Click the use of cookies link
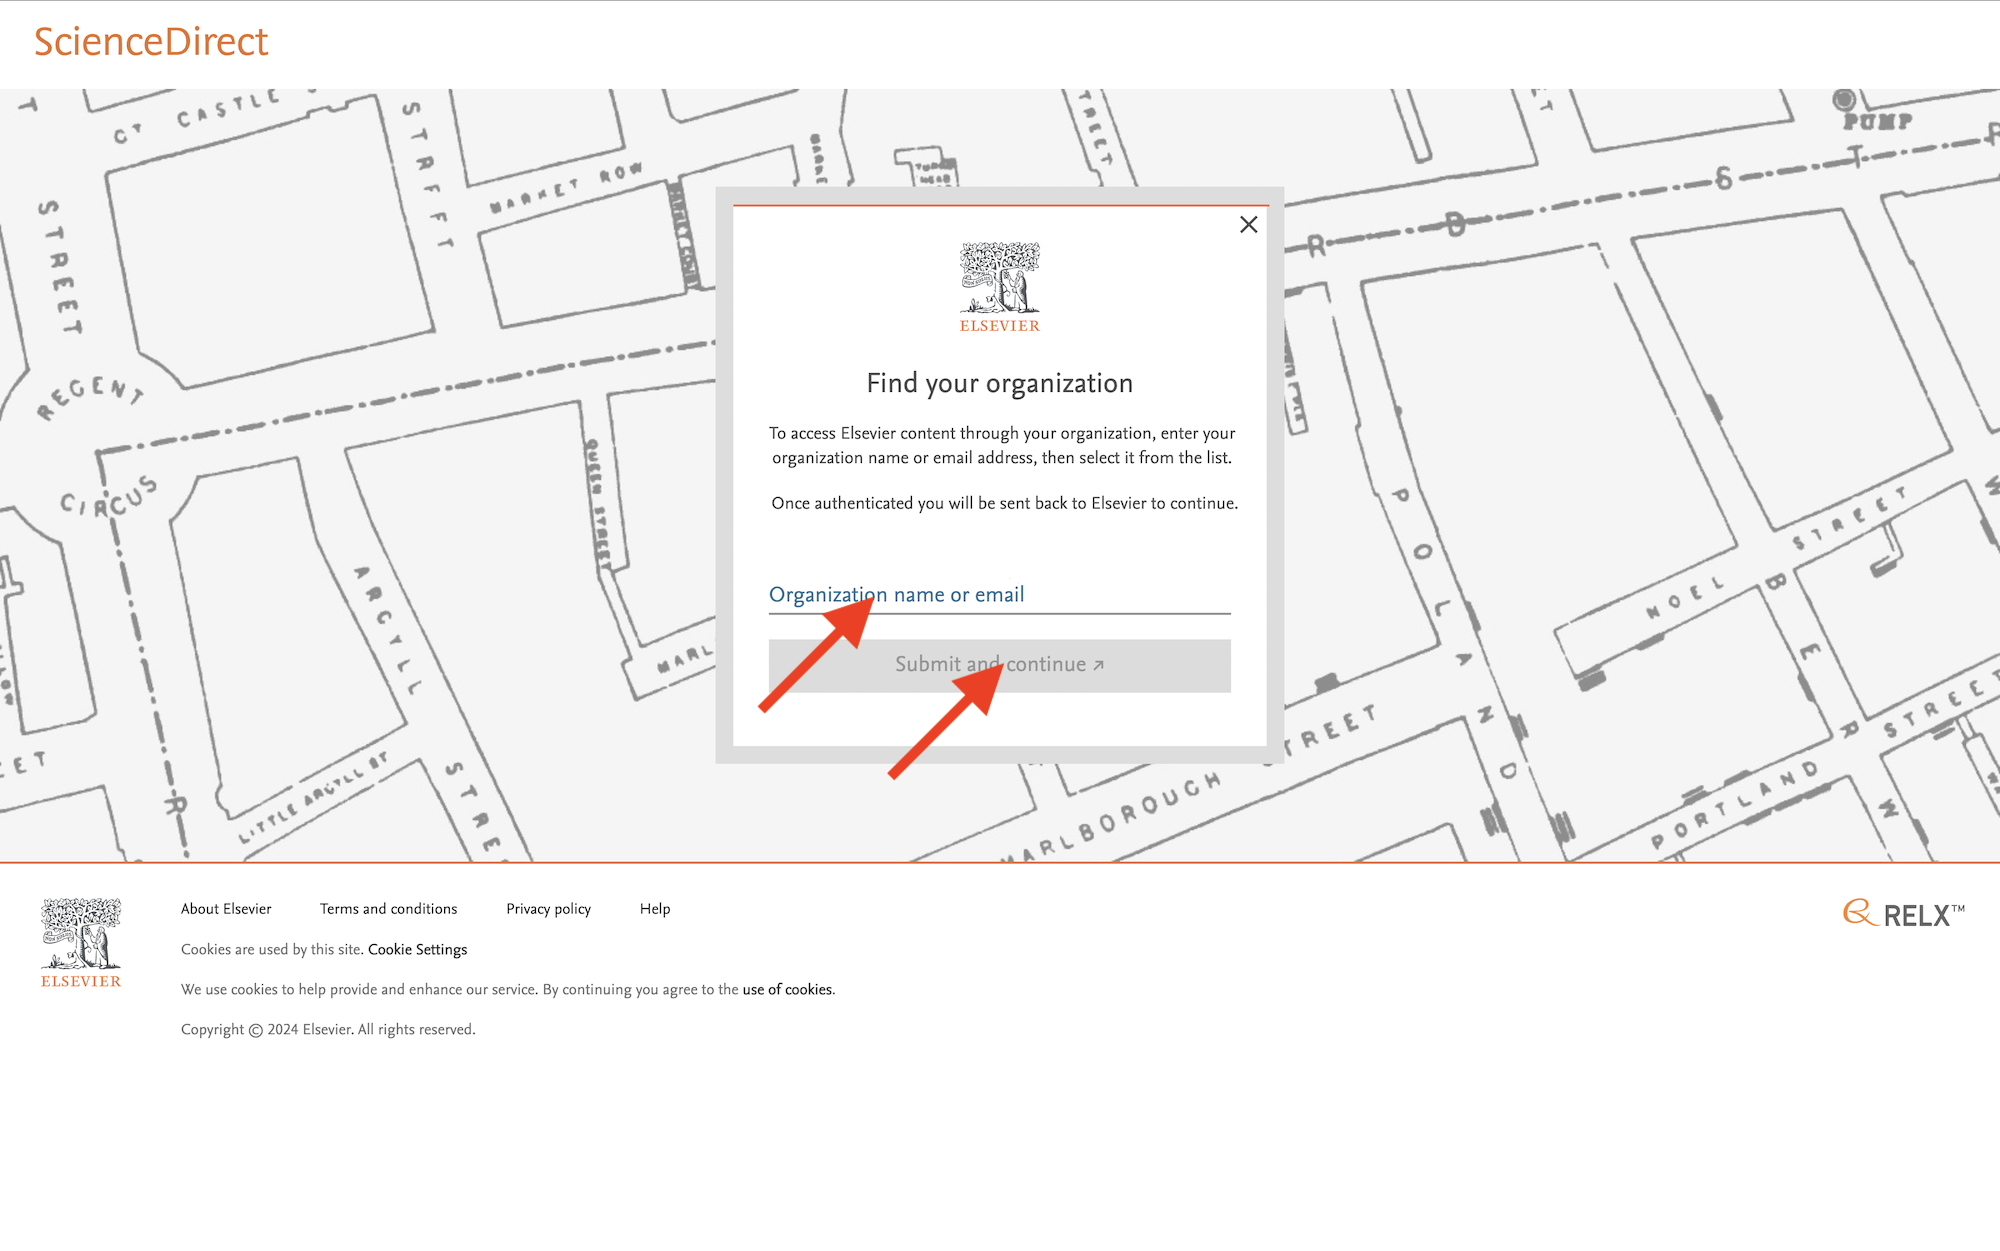The height and width of the screenshot is (1251, 2000). click(787, 990)
